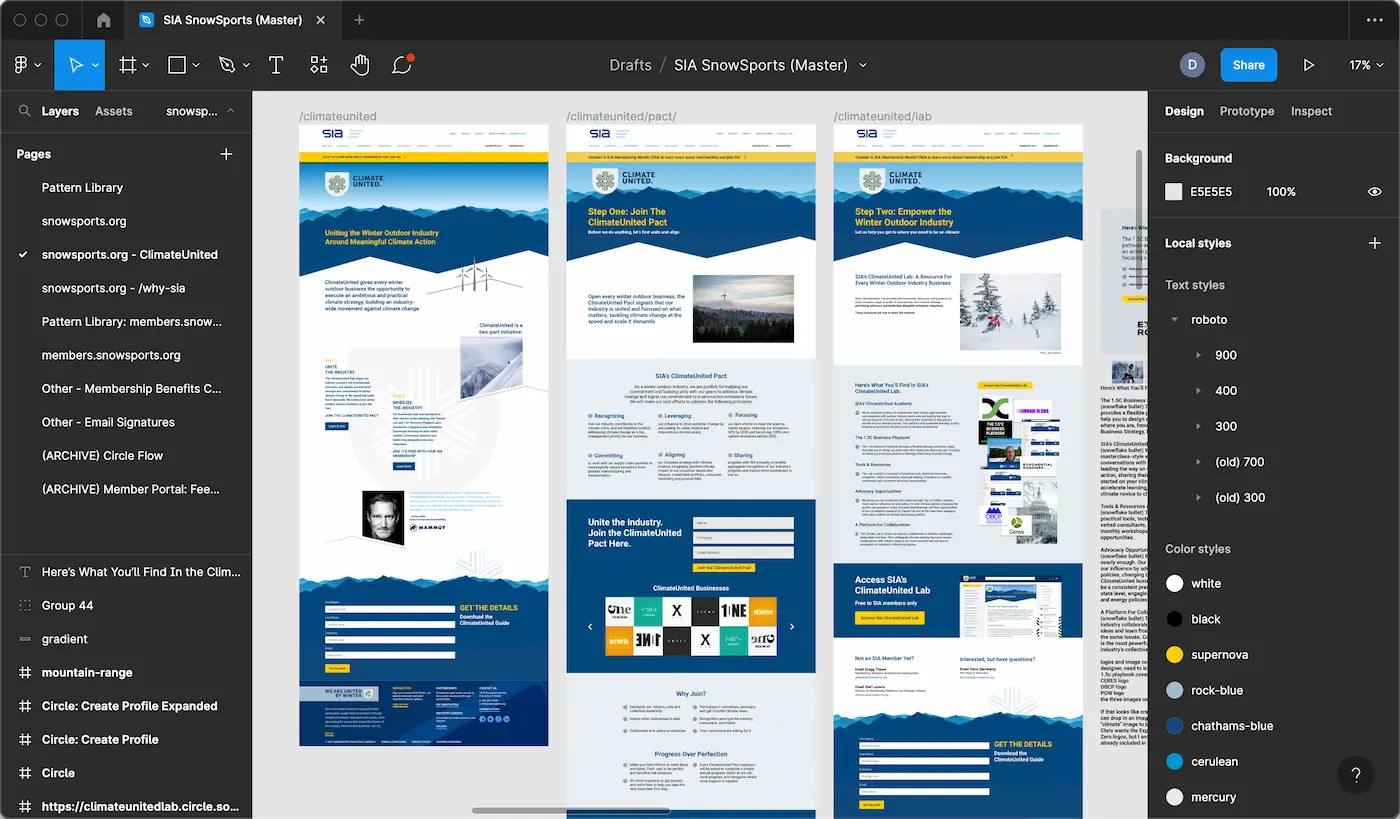Click the Present play icon
Viewport: 1400px width, 819px height.
1309,65
